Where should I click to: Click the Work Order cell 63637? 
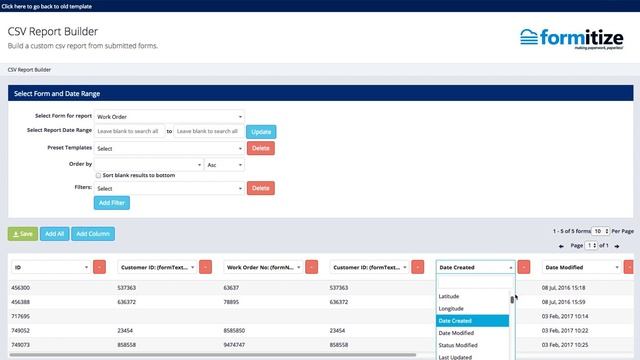231,288
